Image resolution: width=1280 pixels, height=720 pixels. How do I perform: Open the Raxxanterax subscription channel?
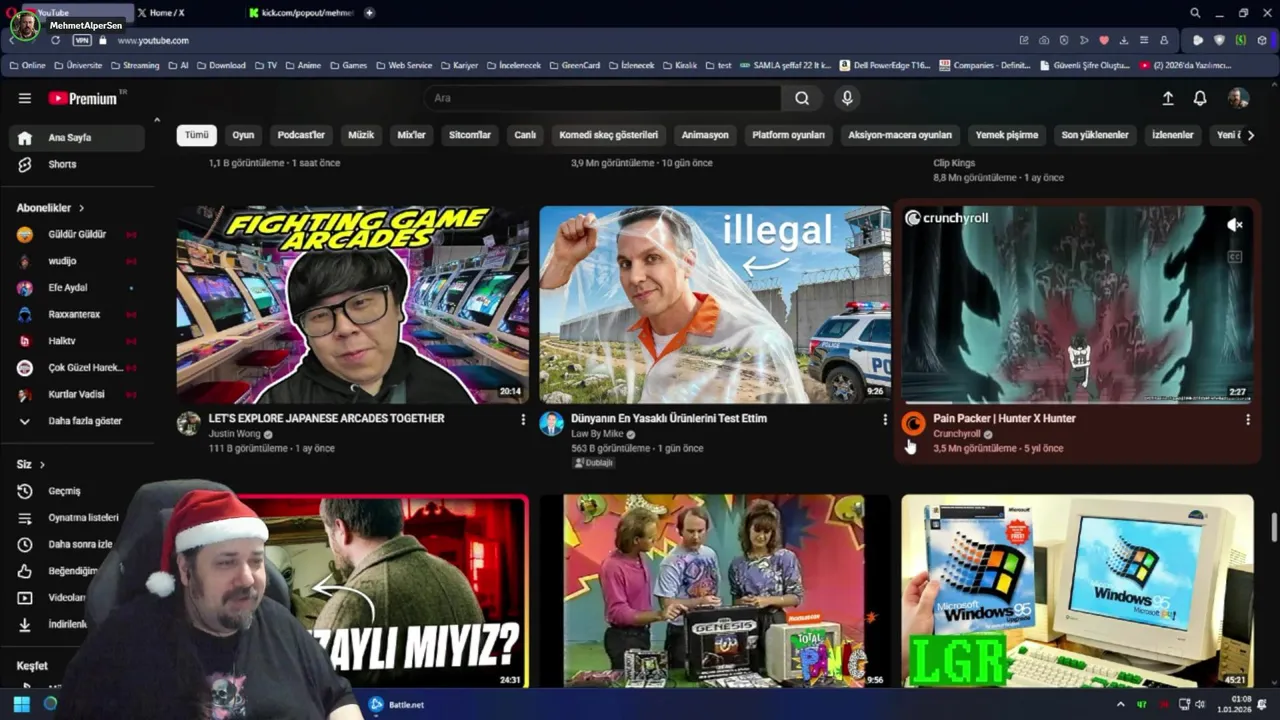[x=77, y=314]
